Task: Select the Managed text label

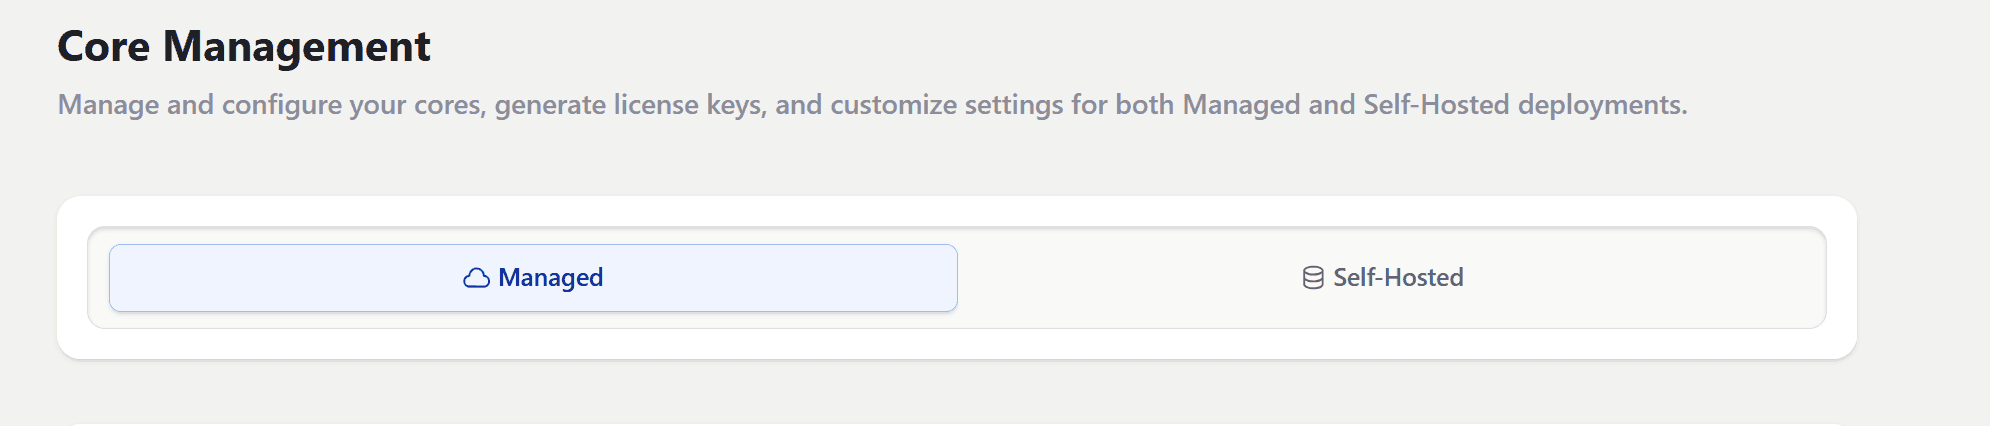Action: [550, 278]
